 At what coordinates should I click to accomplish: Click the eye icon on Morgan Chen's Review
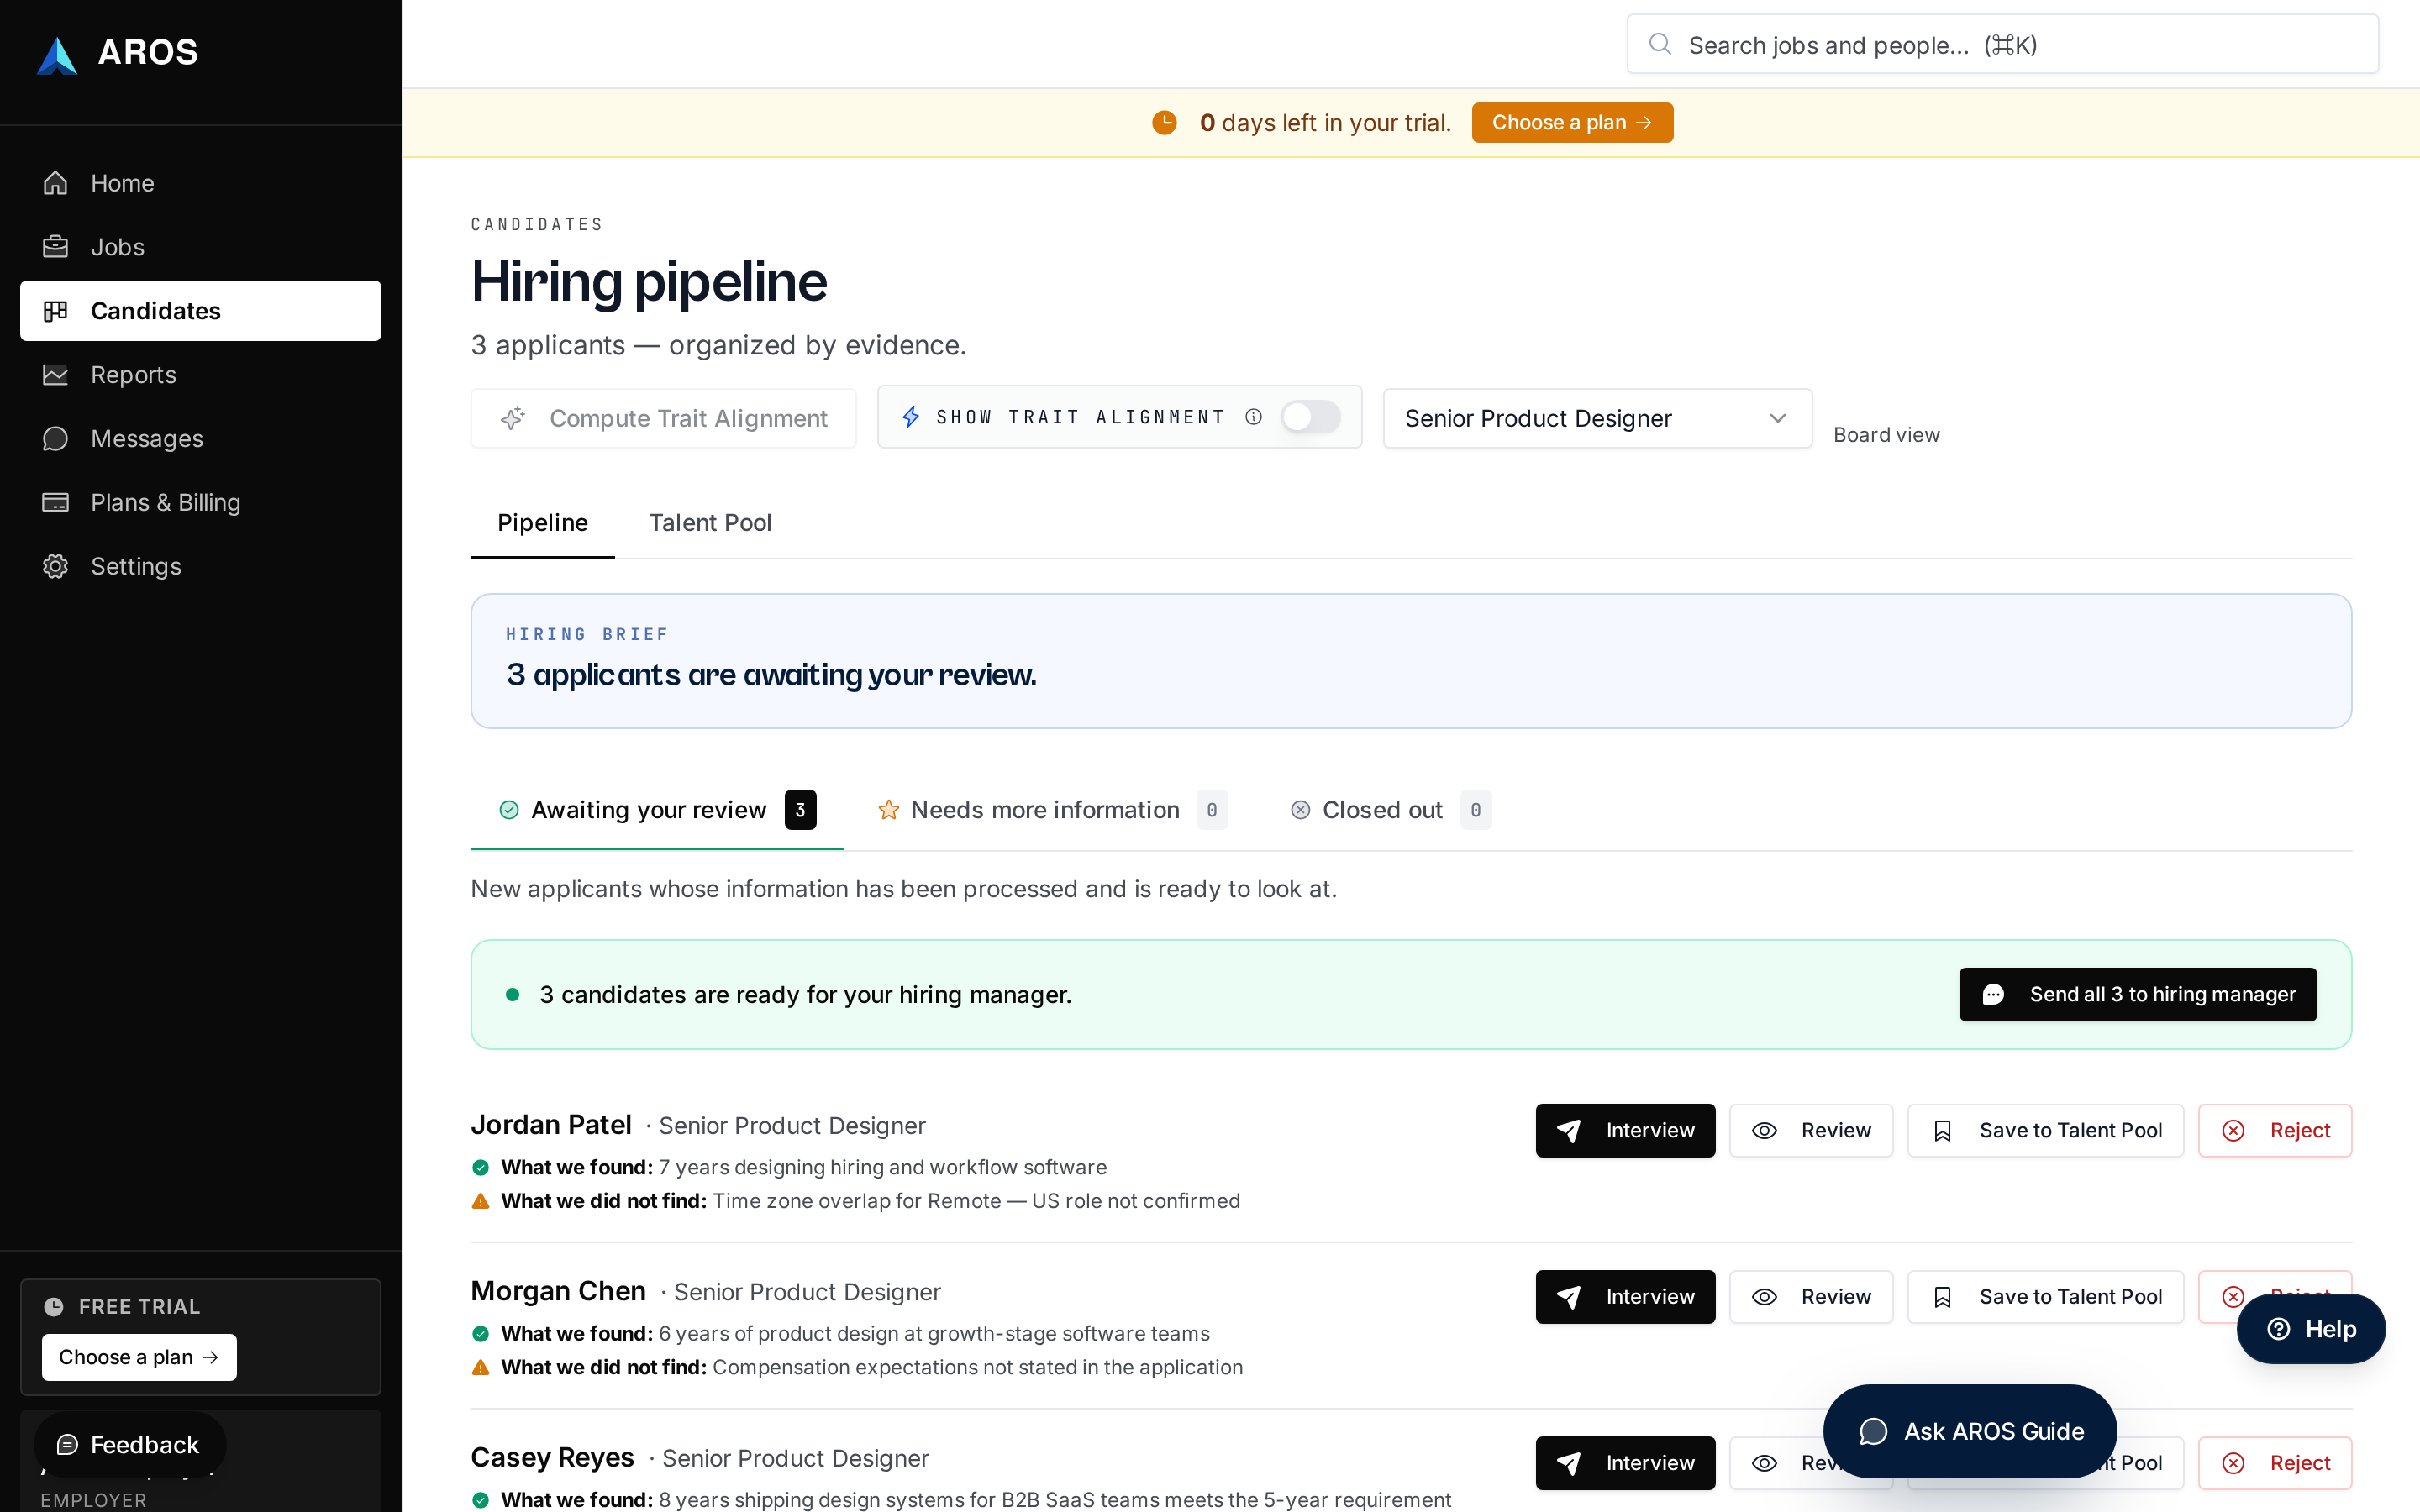click(x=1764, y=1297)
